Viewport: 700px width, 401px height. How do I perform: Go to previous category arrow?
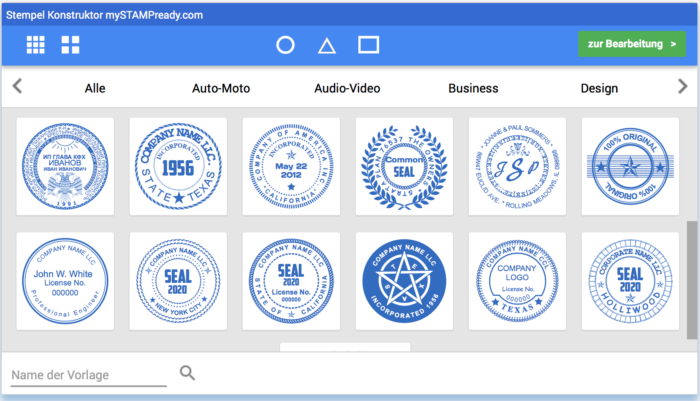[17, 86]
